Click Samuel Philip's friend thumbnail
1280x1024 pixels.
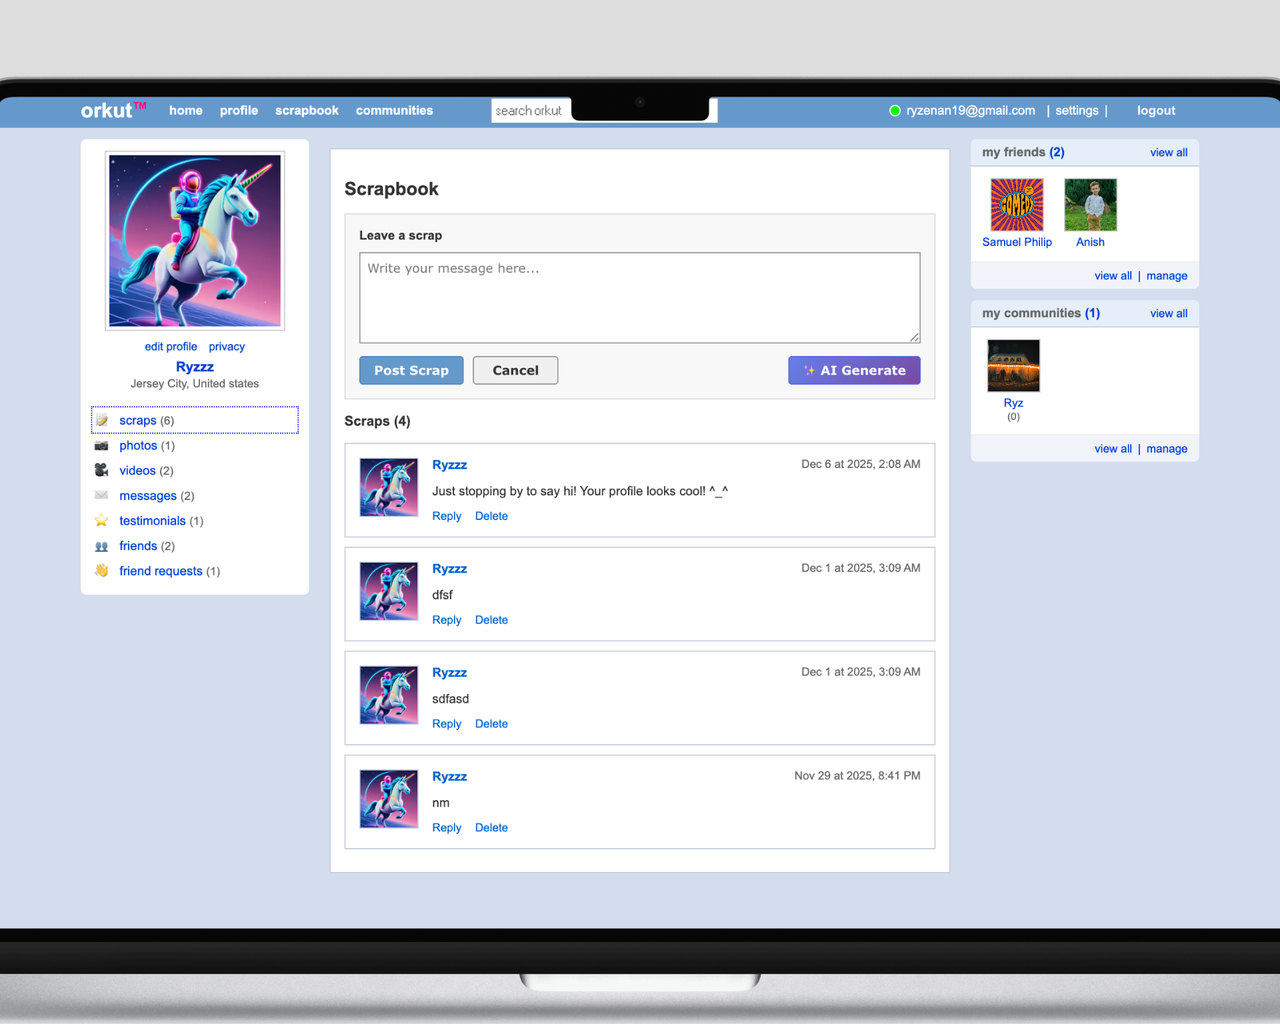(1017, 205)
